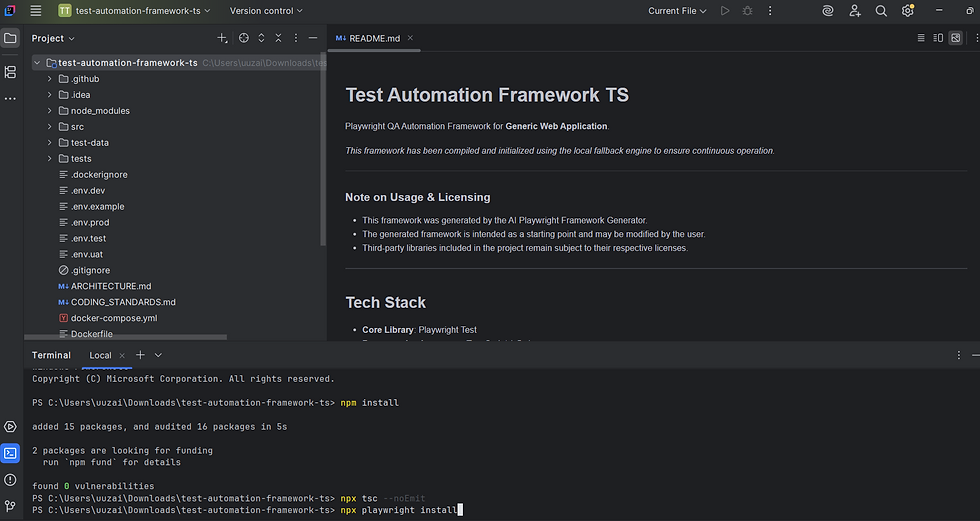Add a new terminal tab
The width and height of the screenshot is (980, 521).
(141, 355)
